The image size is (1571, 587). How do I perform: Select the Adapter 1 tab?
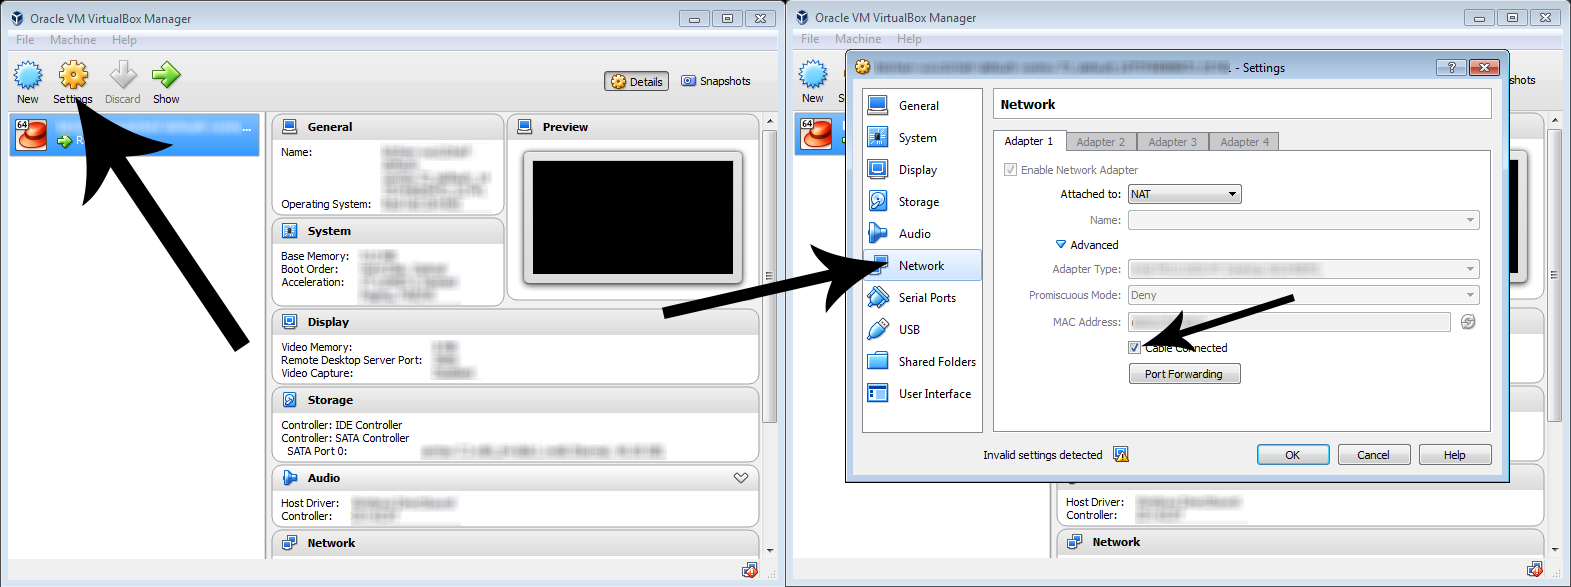pyautogui.click(x=1029, y=141)
